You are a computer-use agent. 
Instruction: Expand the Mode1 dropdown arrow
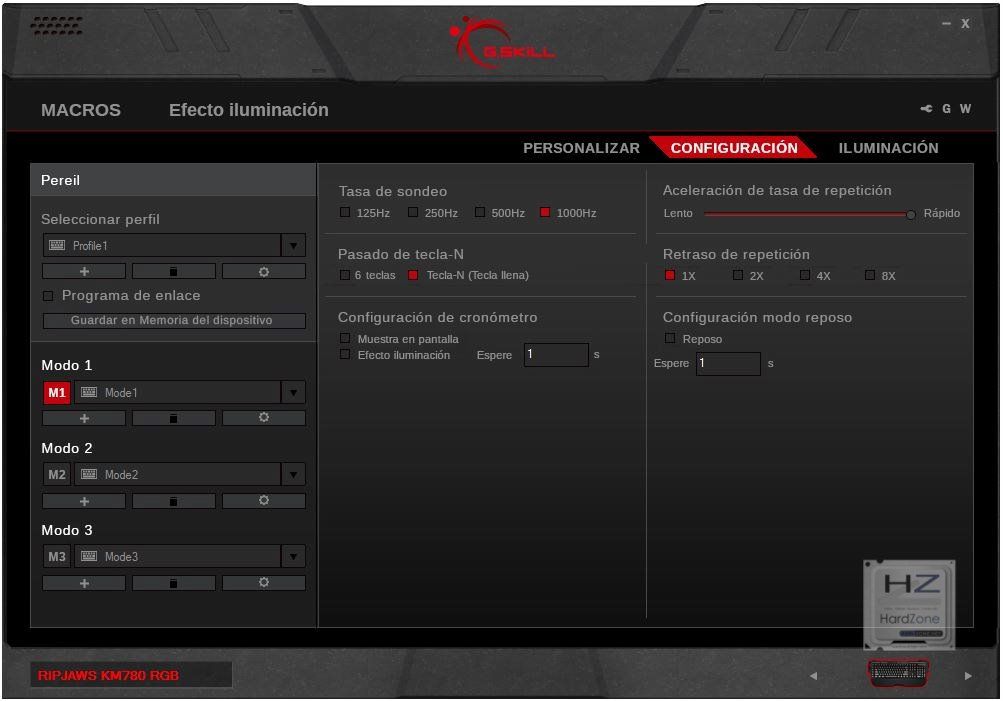pos(293,393)
